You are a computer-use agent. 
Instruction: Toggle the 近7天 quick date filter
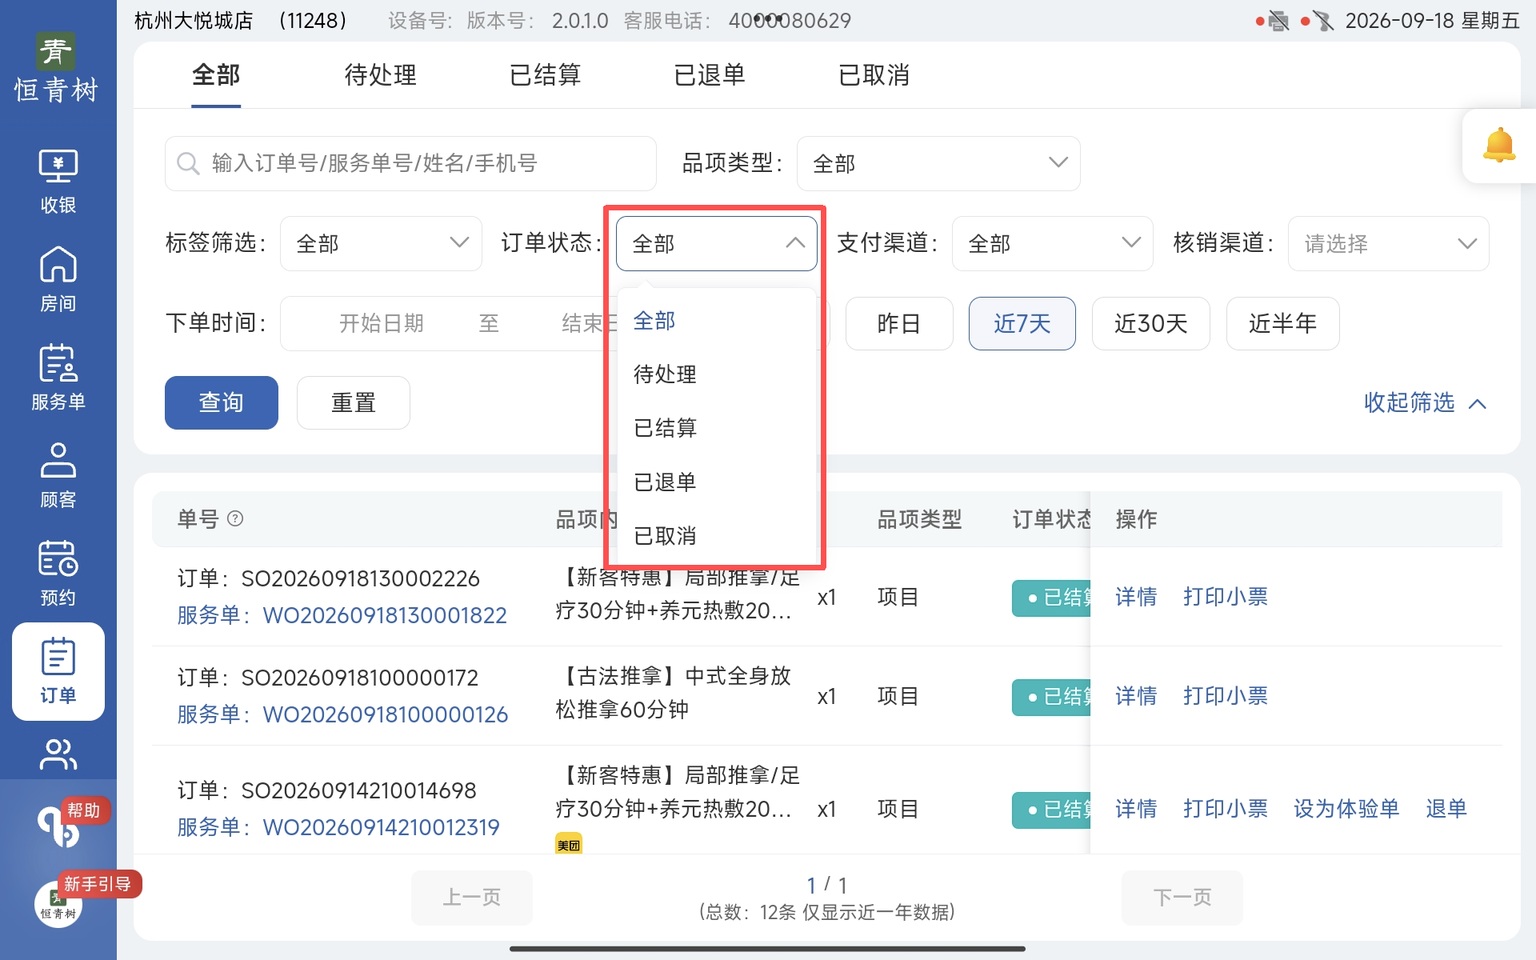1022,323
